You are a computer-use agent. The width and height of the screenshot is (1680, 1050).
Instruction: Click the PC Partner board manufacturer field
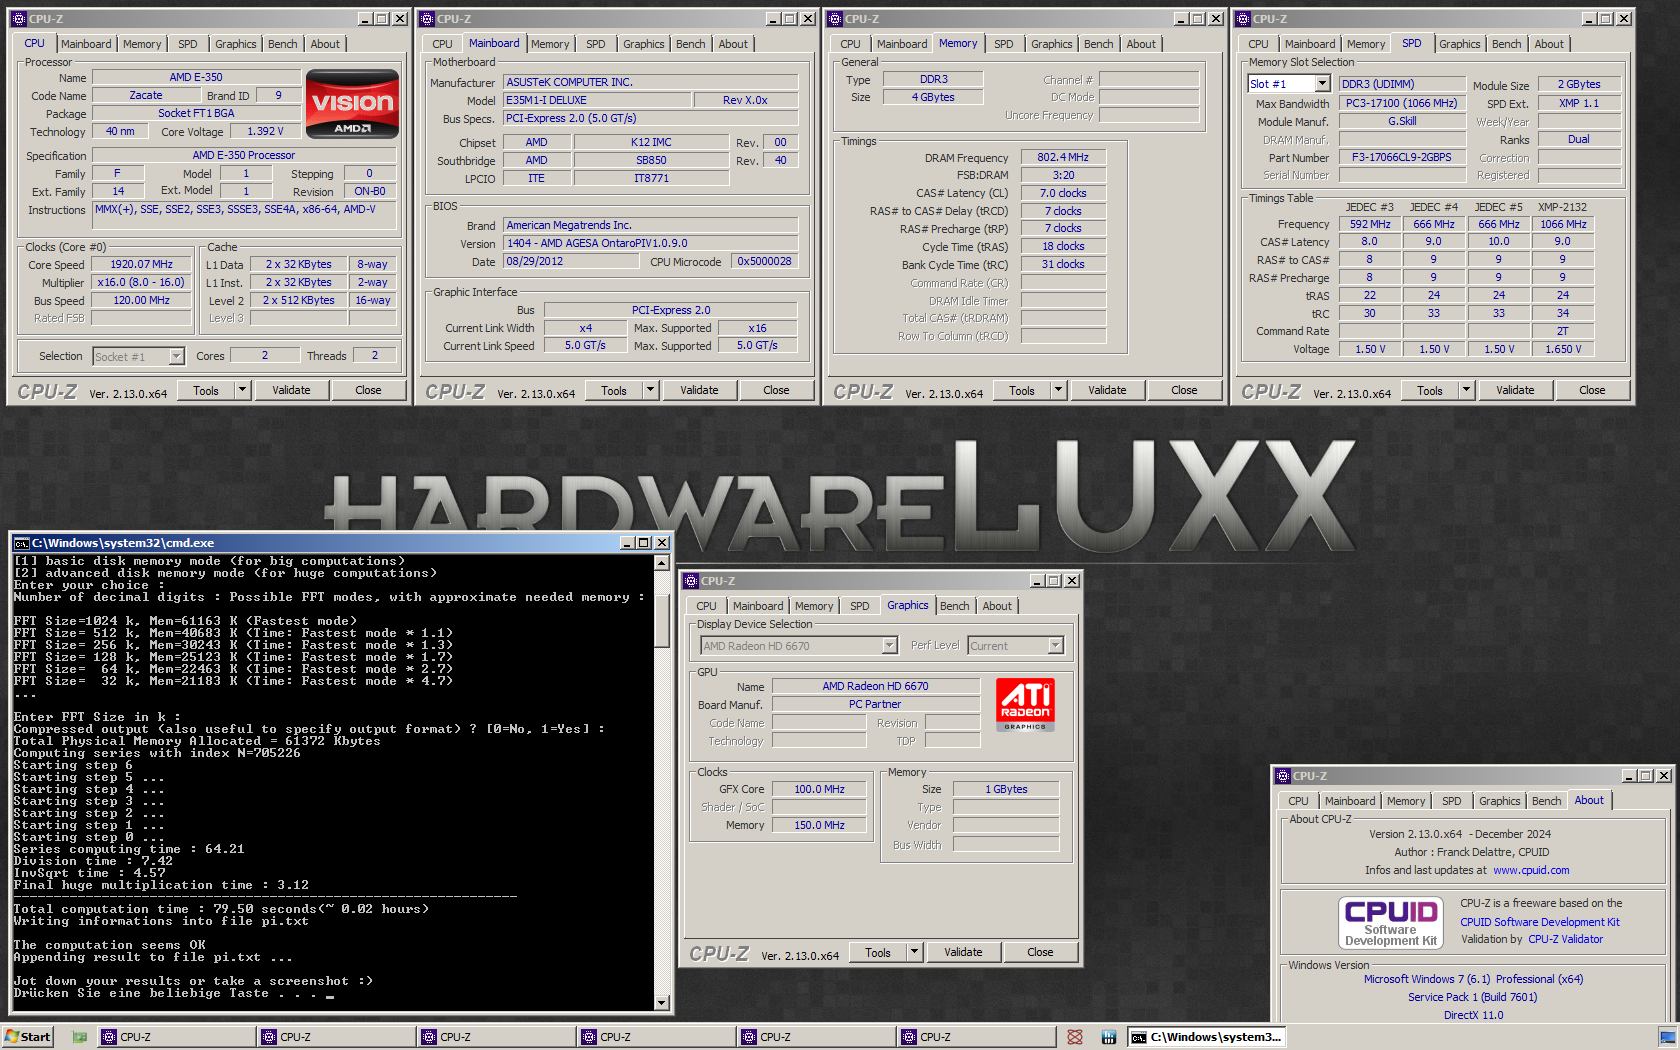click(x=875, y=704)
